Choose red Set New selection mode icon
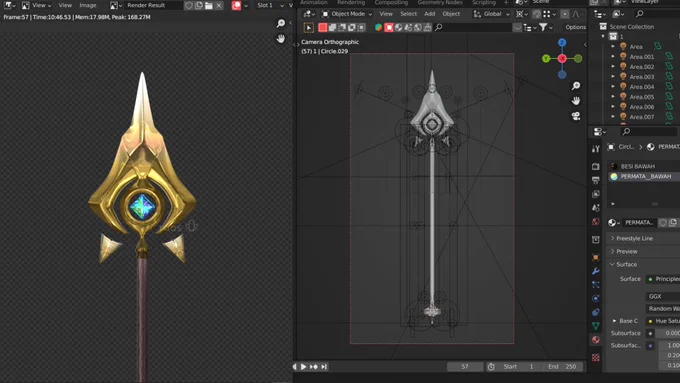 click(x=323, y=27)
